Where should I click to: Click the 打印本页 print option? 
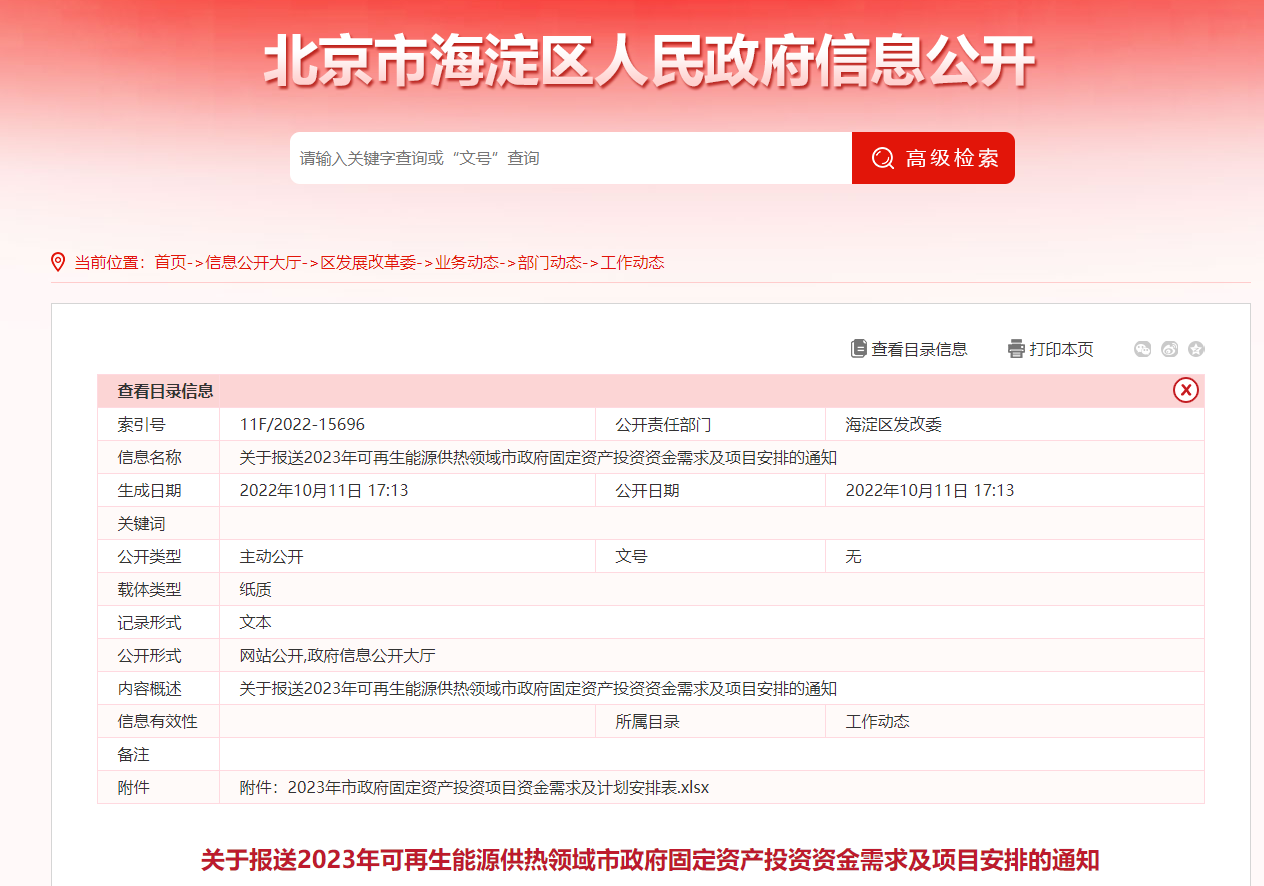point(1062,349)
